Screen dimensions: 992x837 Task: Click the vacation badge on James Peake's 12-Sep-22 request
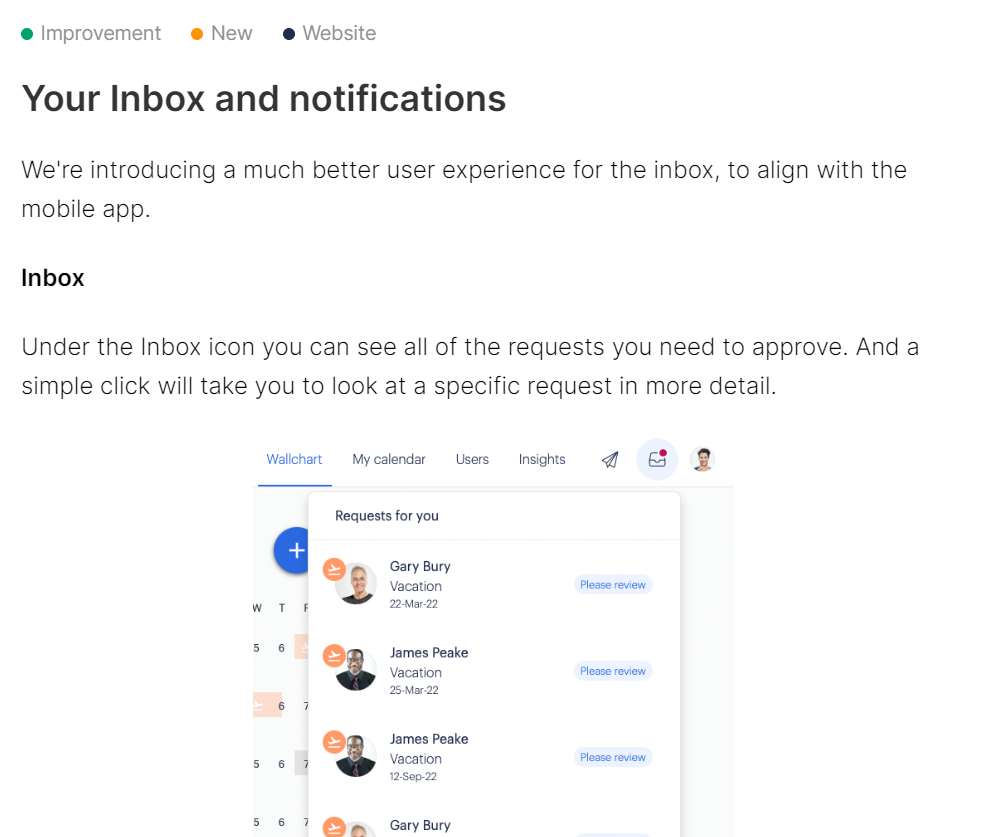(x=334, y=742)
